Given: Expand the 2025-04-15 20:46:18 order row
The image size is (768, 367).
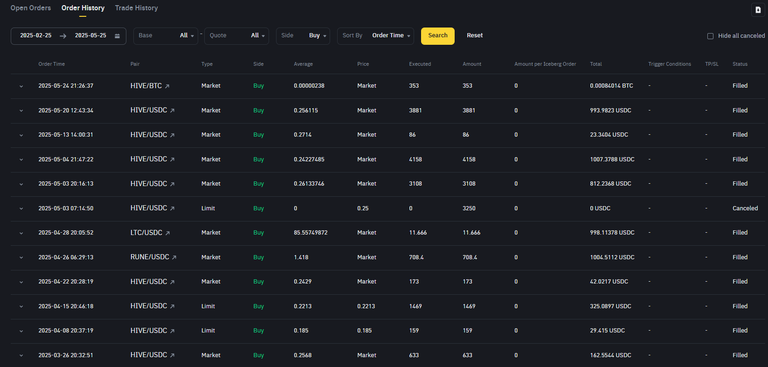Looking at the screenshot, I should pos(21,307).
